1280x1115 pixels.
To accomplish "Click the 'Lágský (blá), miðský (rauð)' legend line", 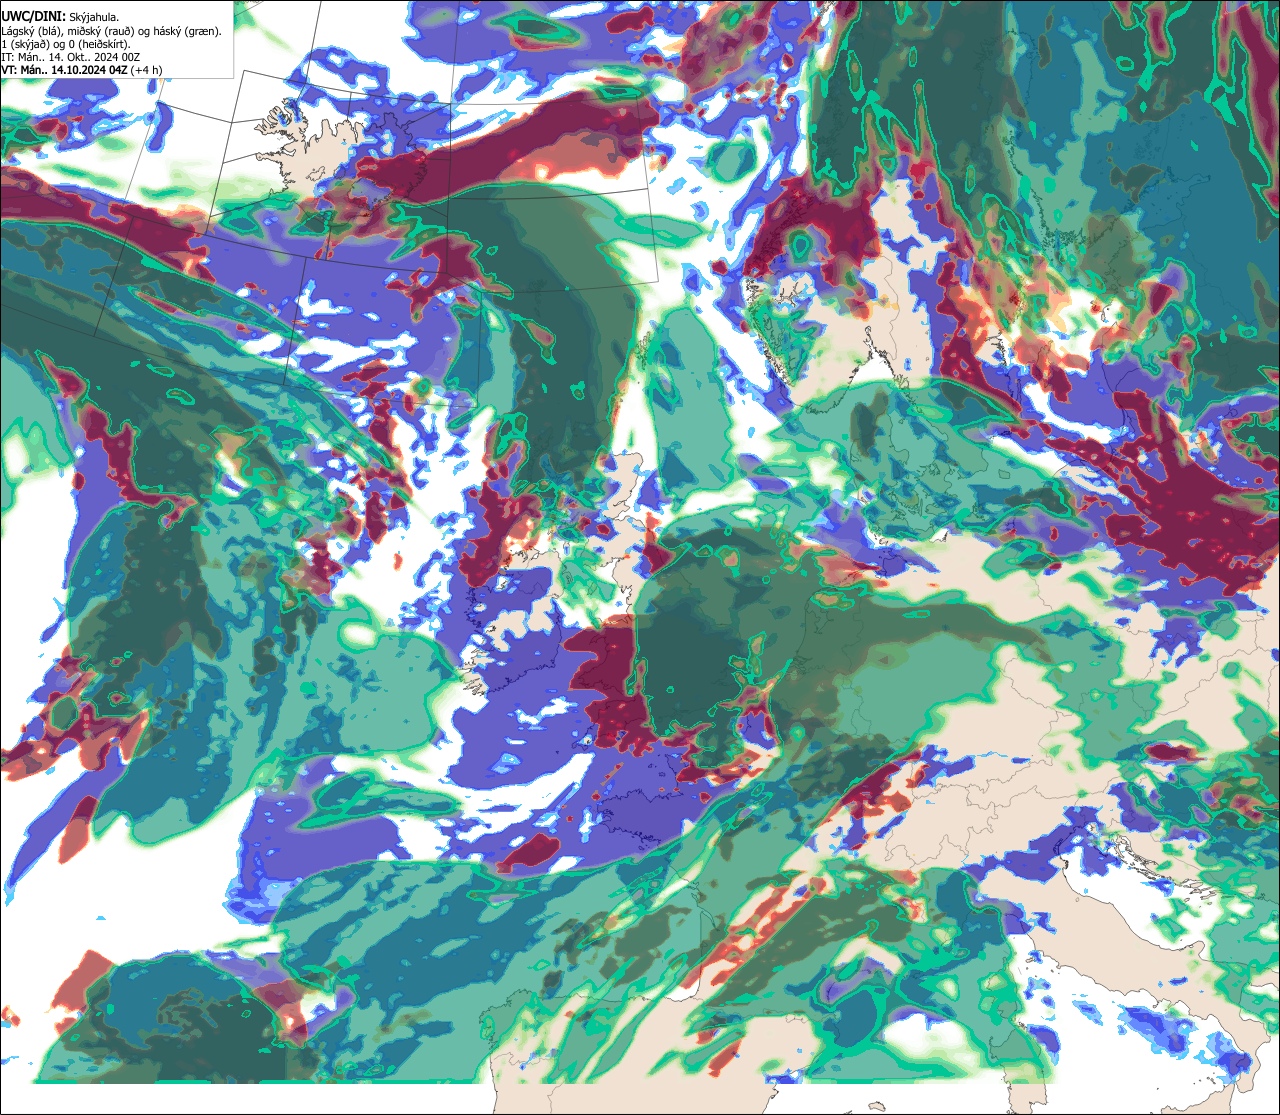I will coord(112,31).
